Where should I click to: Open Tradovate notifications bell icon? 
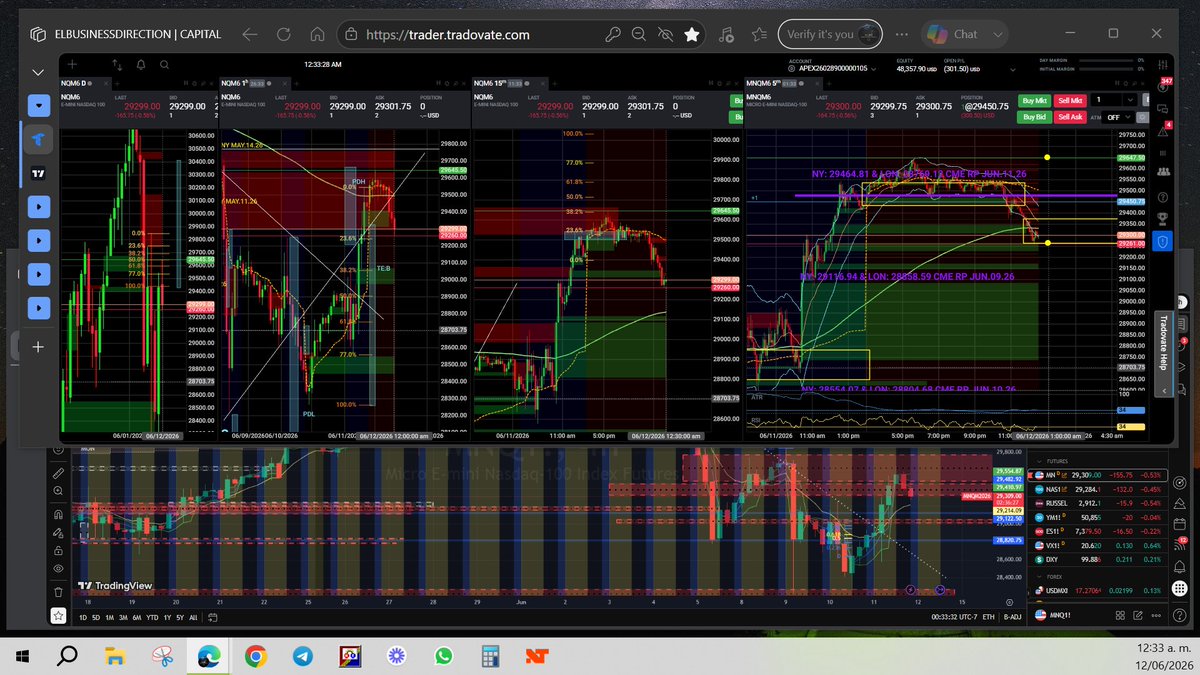140,64
